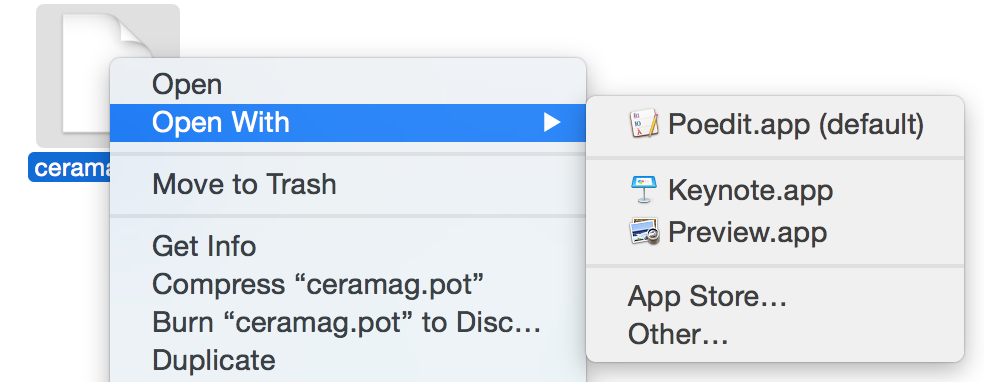This screenshot has width=984, height=382.
Task: Open file with Keynote.app
Action: click(x=775, y=189)
